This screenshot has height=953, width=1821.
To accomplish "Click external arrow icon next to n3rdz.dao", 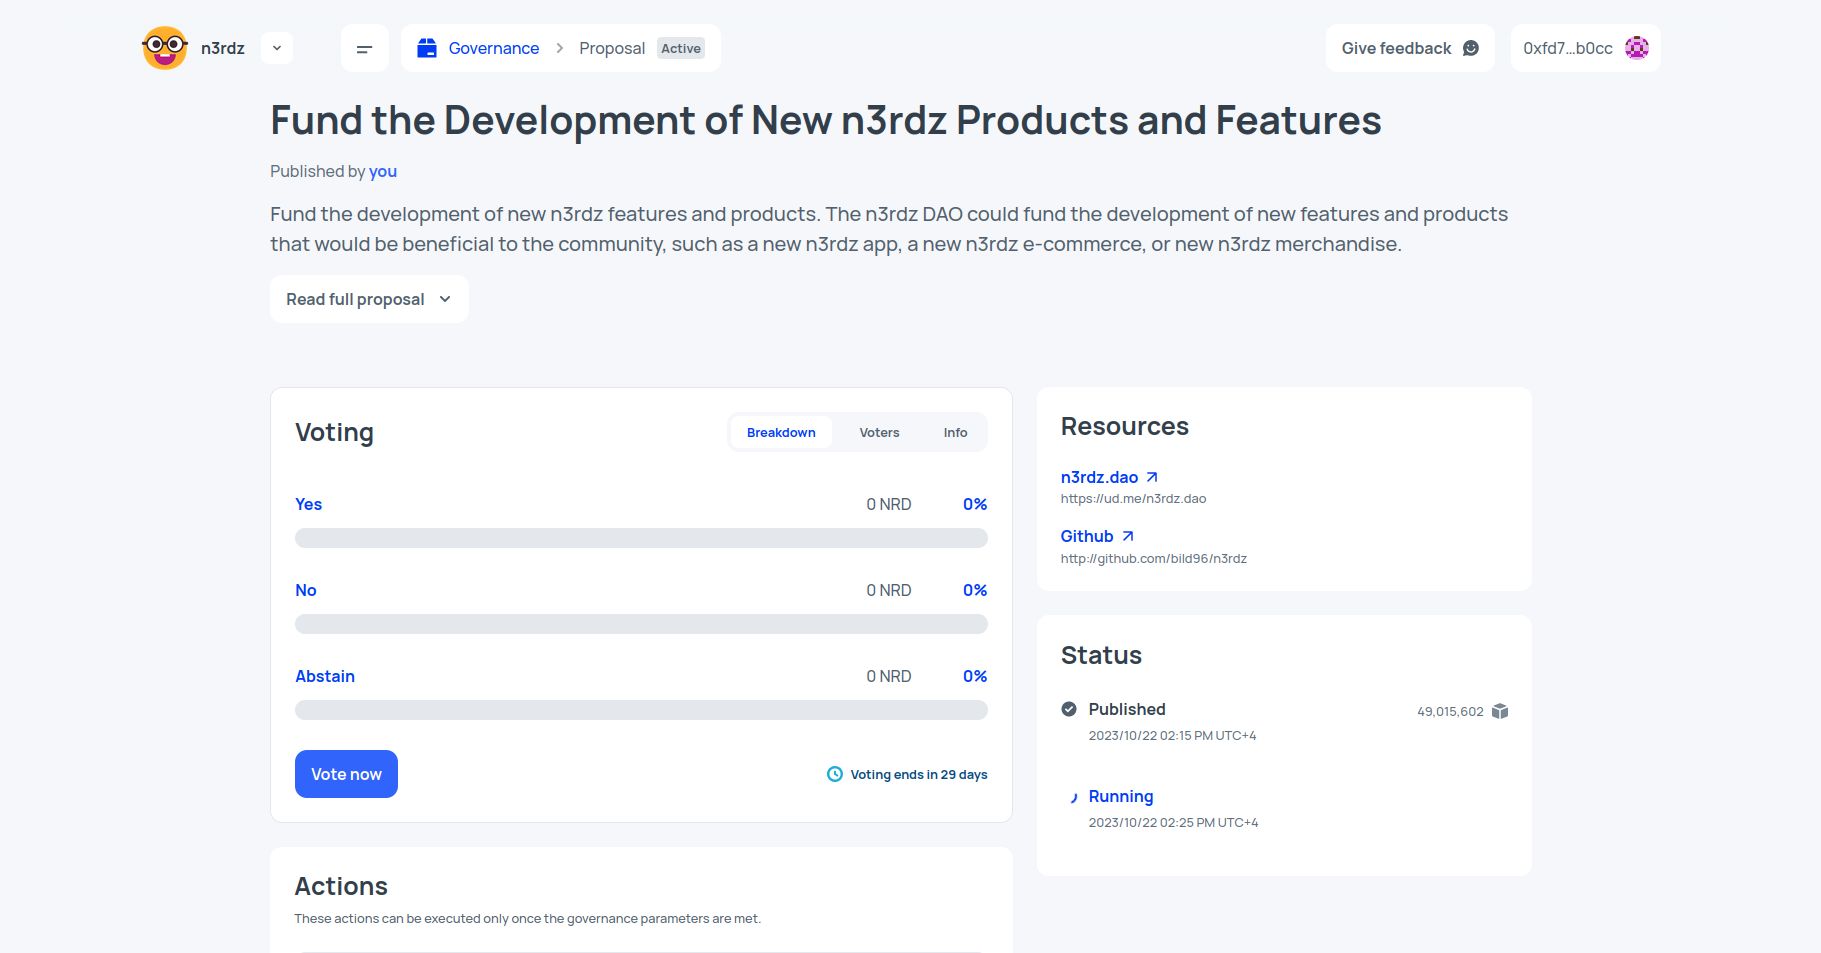I will (x=1152, y=477).
